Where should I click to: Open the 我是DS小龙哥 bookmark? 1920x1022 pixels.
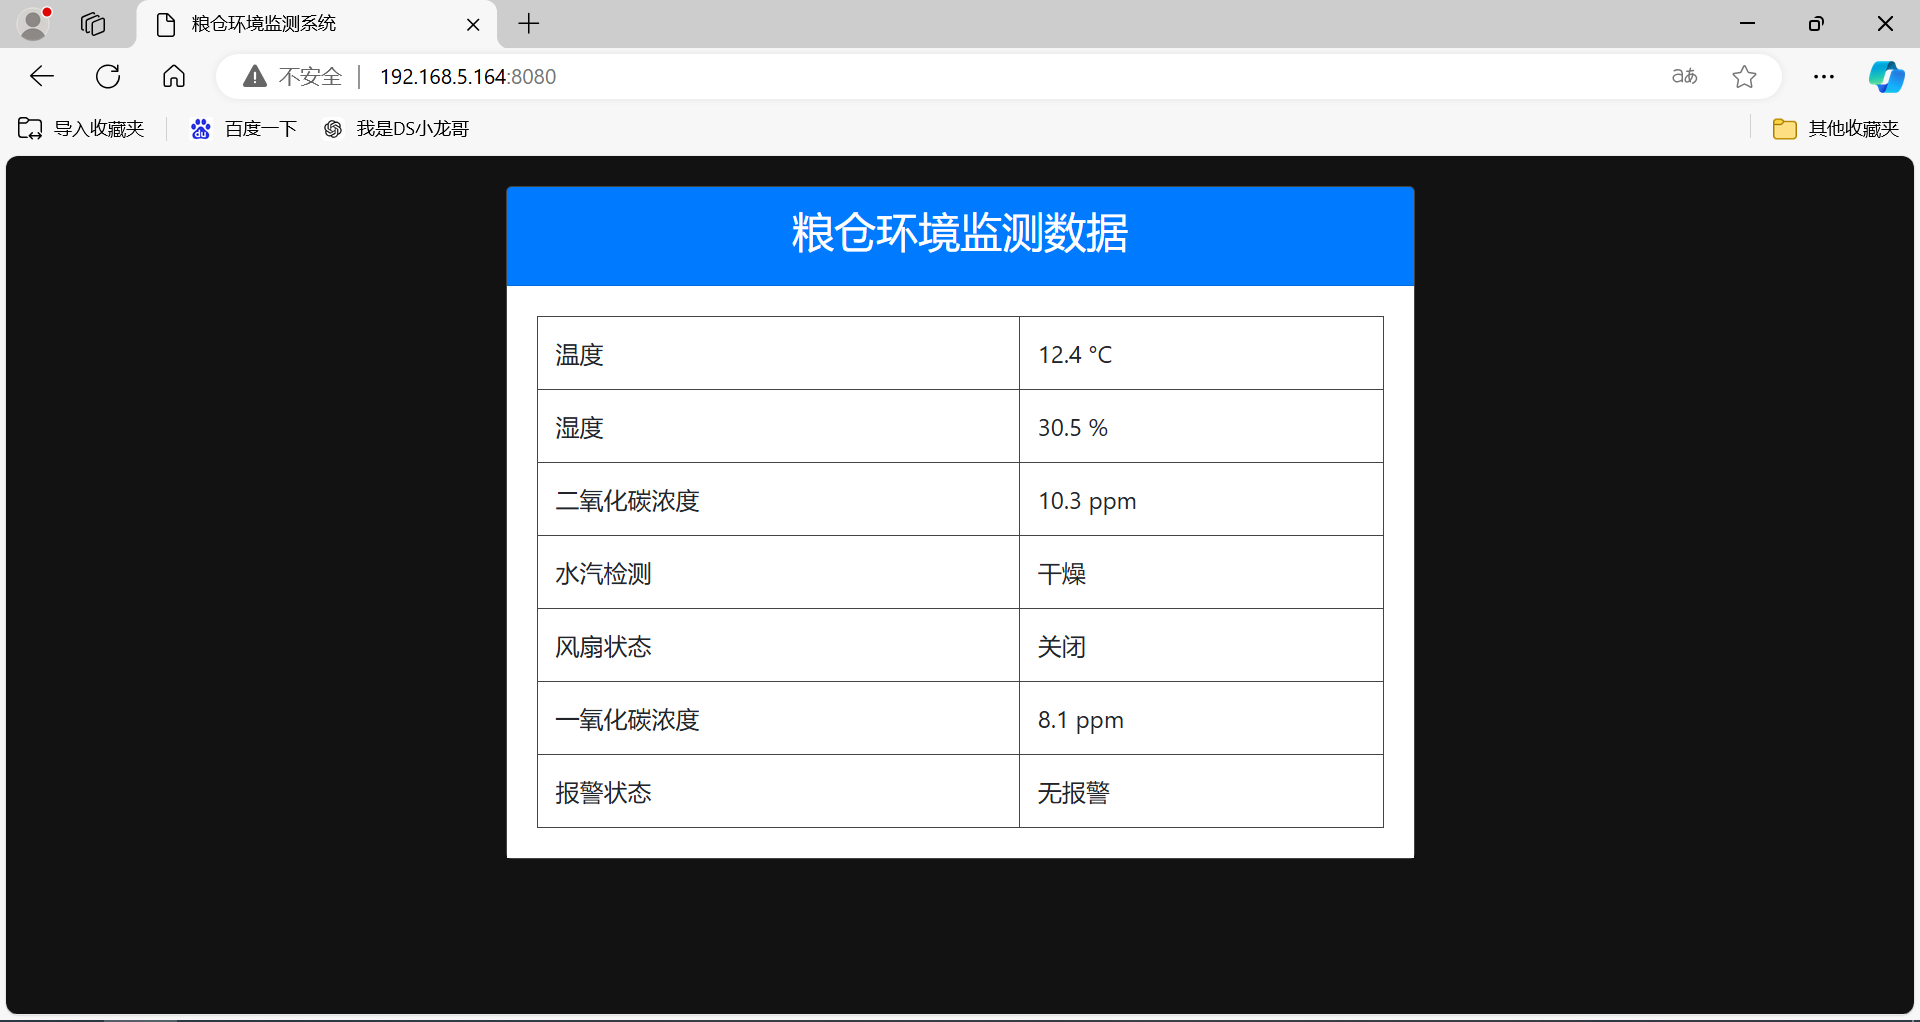pos(397,129)
